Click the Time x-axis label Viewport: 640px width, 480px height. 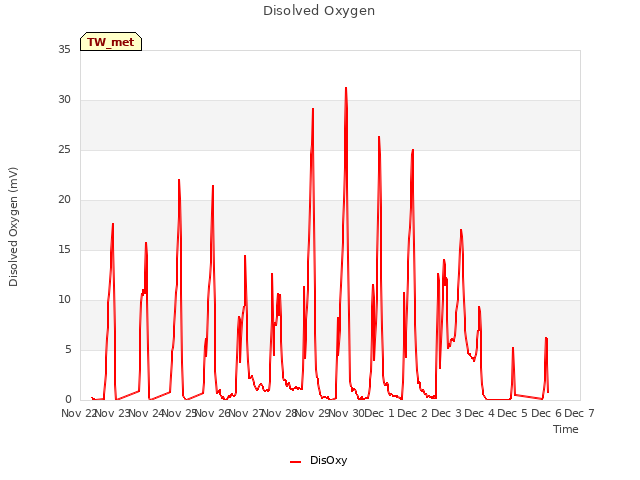(x=566, y=429)
